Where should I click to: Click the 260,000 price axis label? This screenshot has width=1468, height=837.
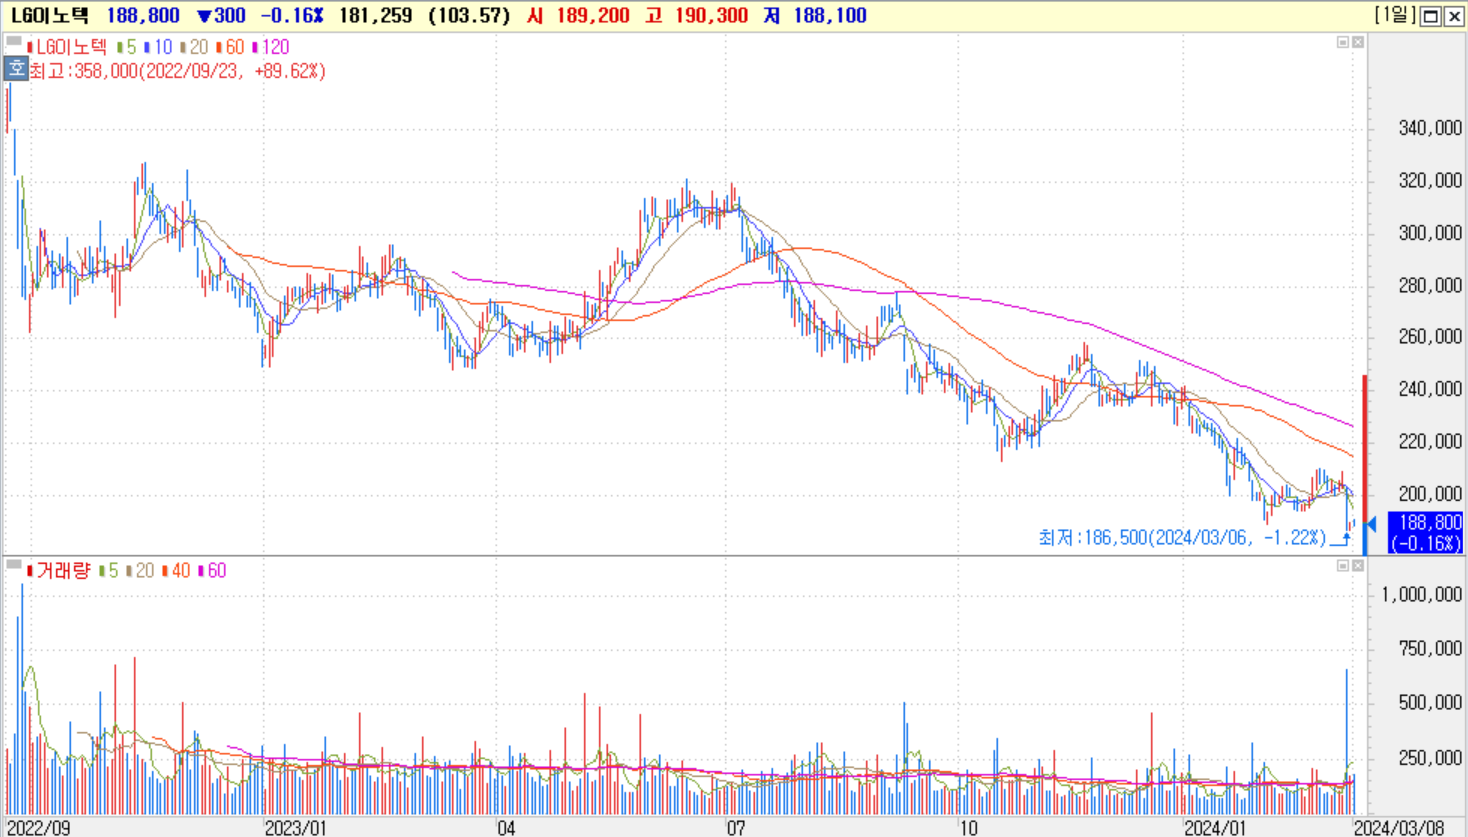(1430, 337)
